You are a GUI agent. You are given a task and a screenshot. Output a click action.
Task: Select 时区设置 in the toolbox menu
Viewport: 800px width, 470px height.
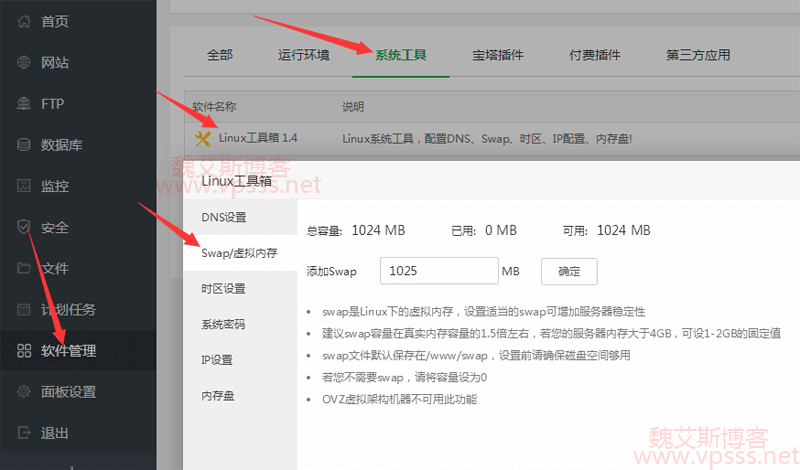point(223,289)
